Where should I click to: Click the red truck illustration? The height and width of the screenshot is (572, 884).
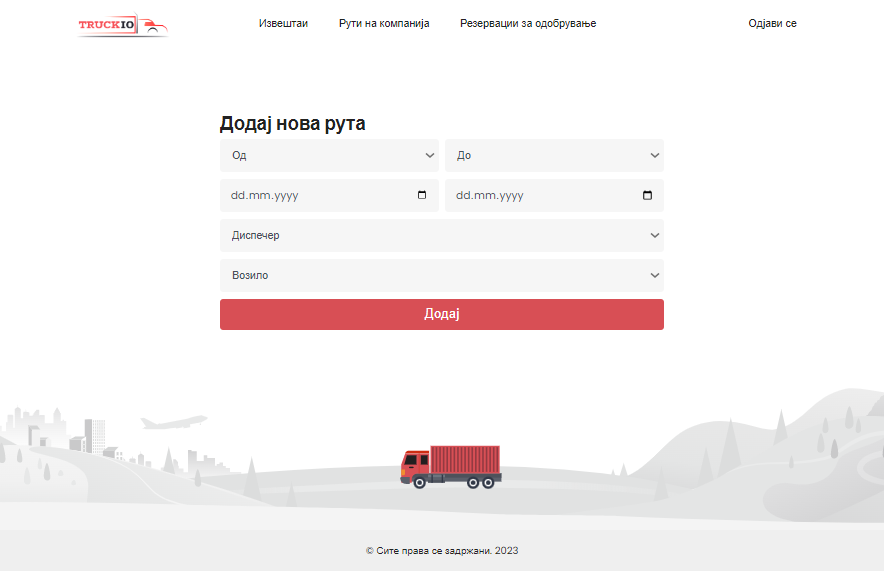[x=451, y=467]
